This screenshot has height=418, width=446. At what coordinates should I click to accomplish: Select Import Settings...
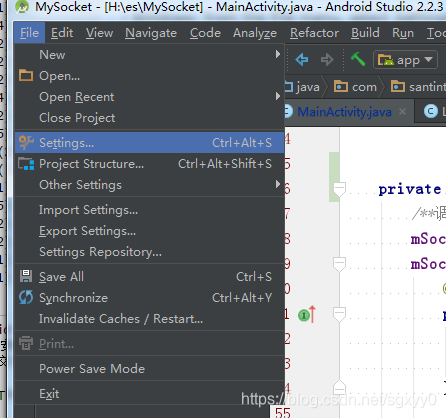[x=149, y=210]
